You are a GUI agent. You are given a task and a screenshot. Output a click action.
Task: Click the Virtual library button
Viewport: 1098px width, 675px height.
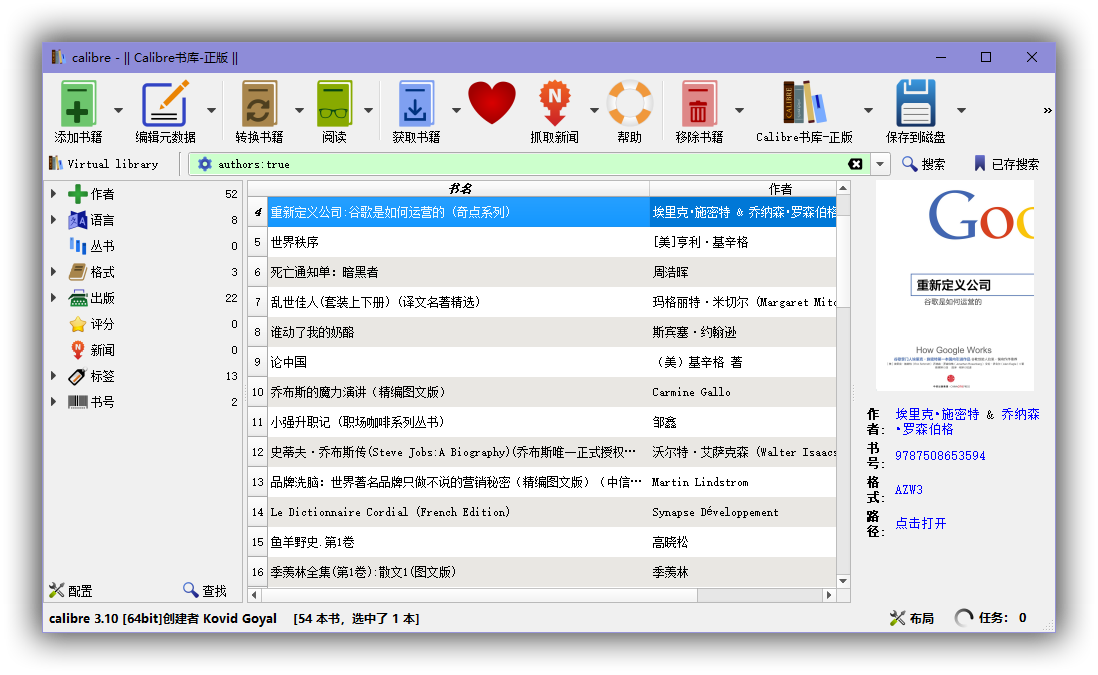pyautogui.click(x=104, y=164)
